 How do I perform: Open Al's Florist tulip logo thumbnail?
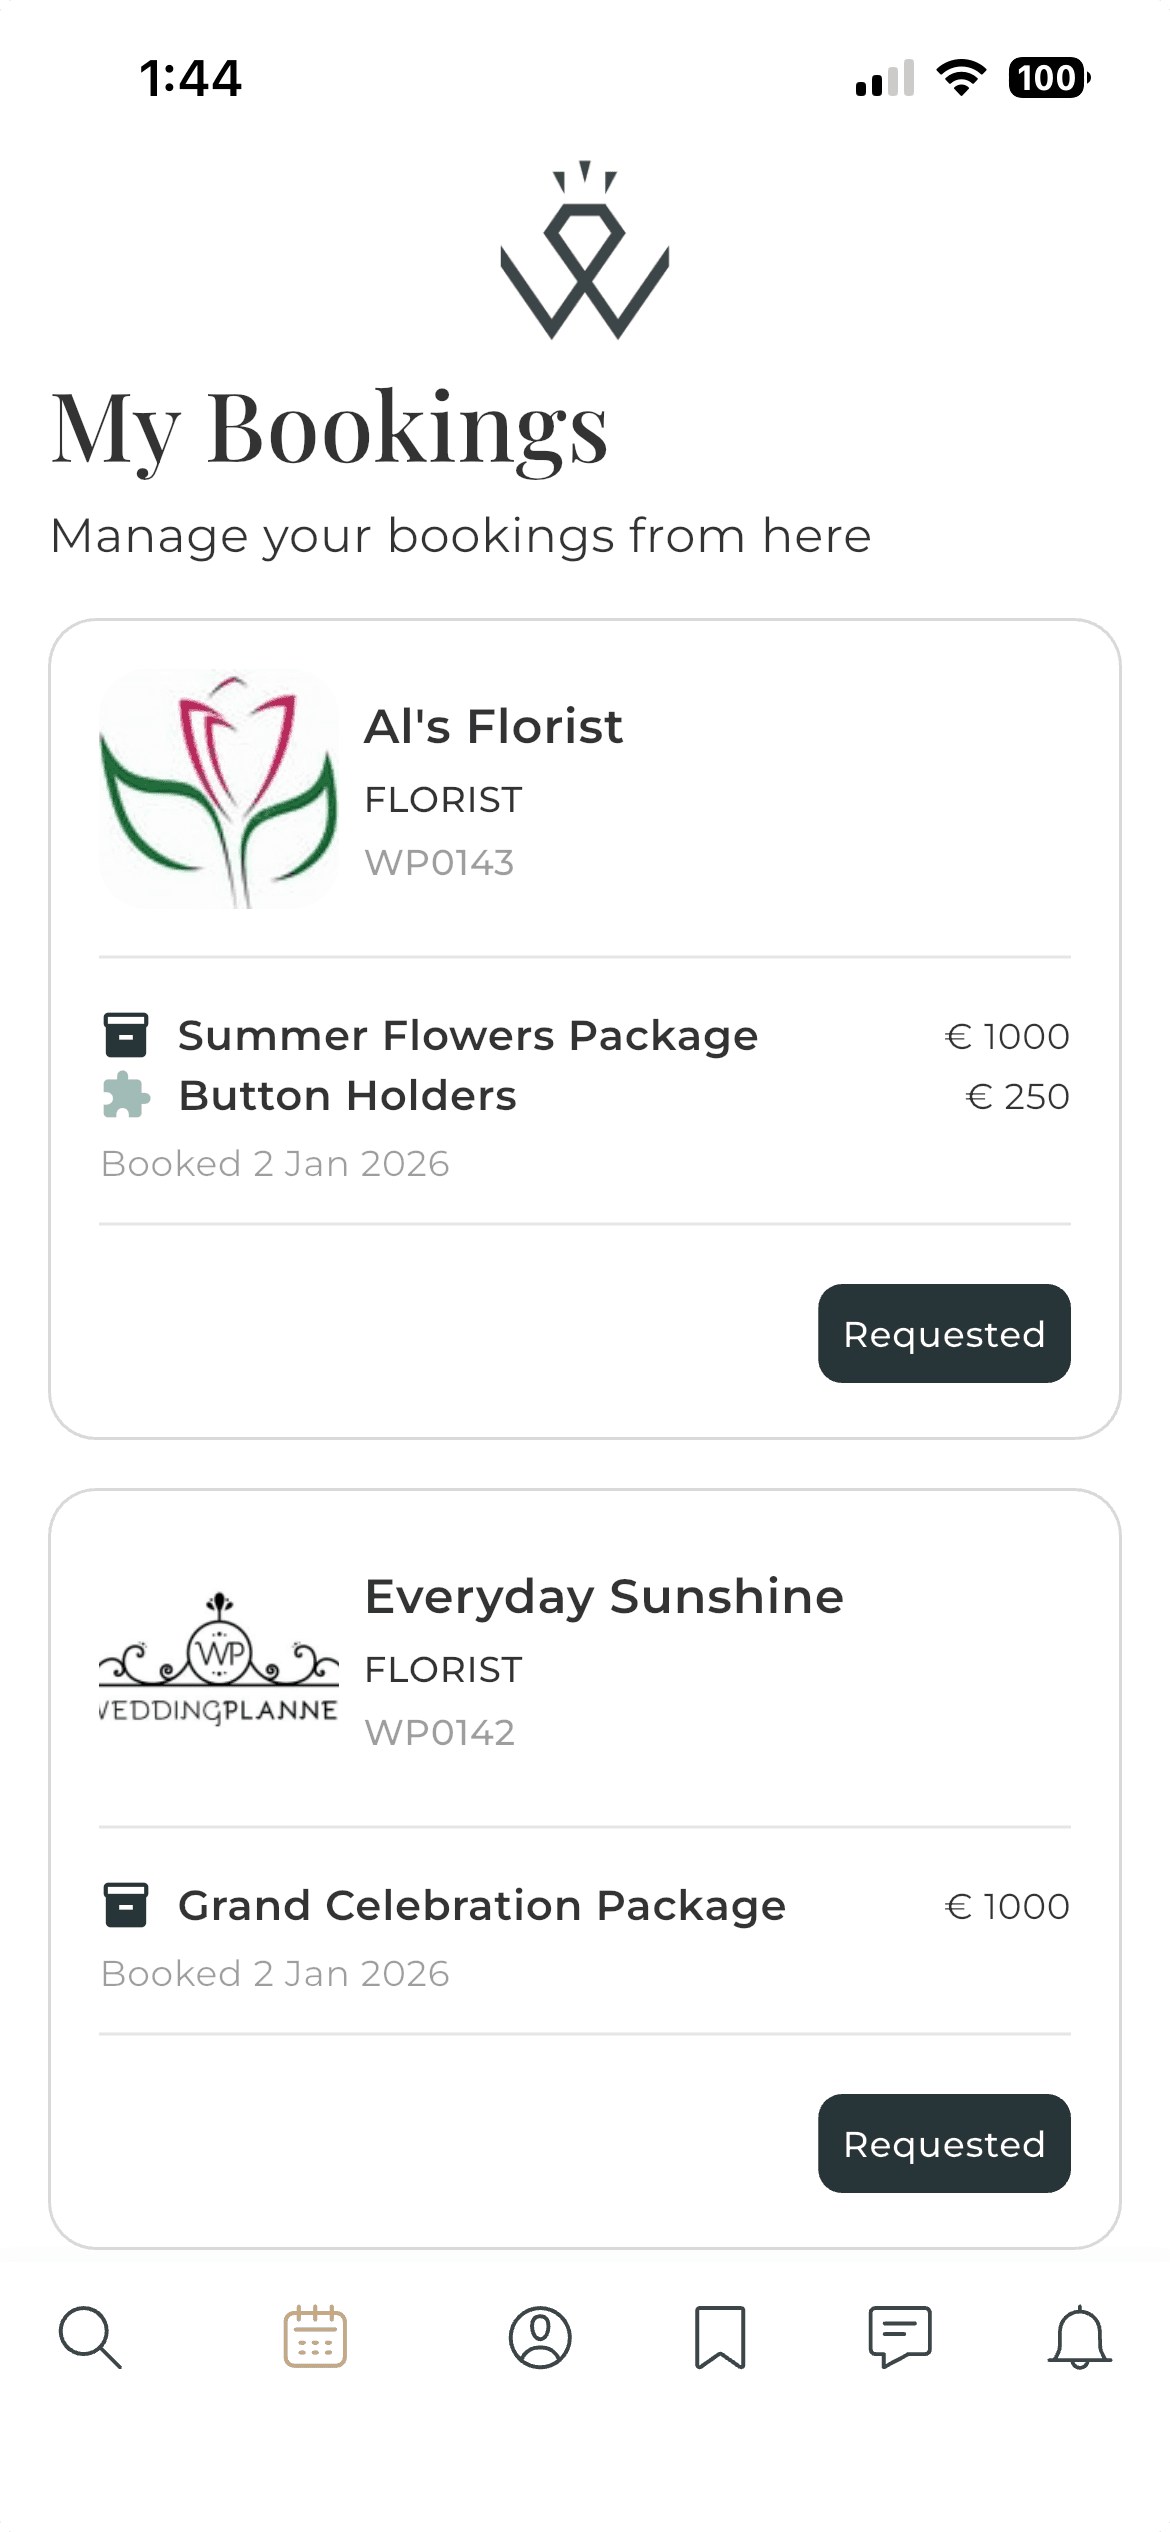pos(219,789)
